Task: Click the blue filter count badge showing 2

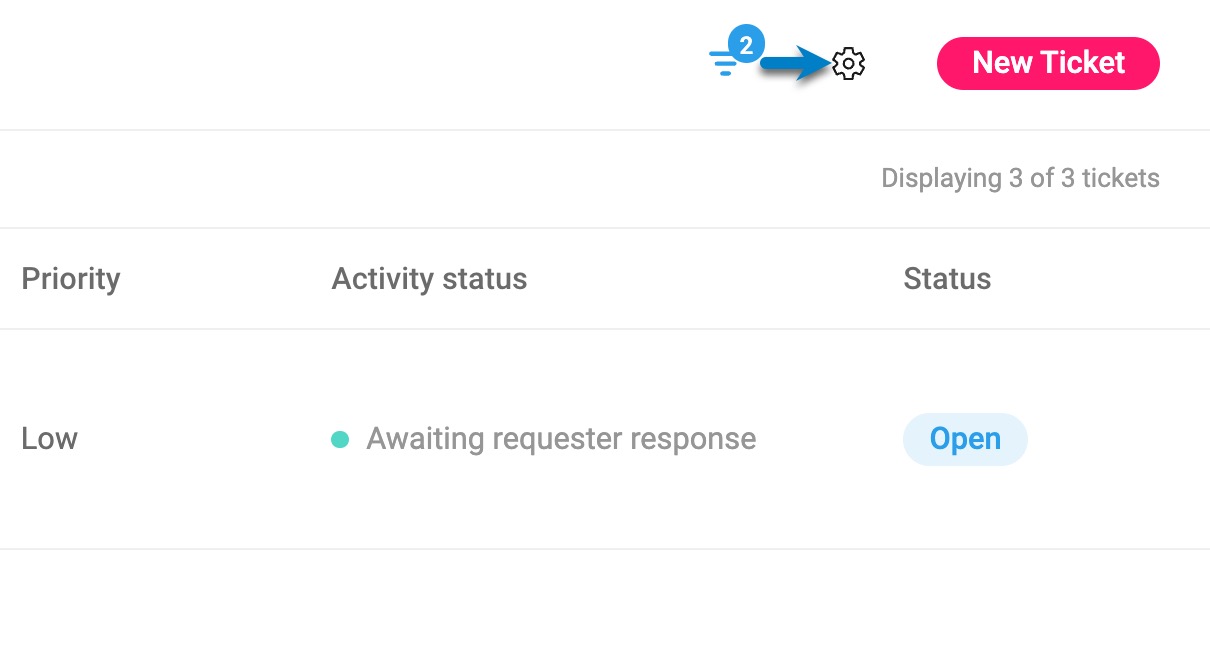Action: click(746, 44)
